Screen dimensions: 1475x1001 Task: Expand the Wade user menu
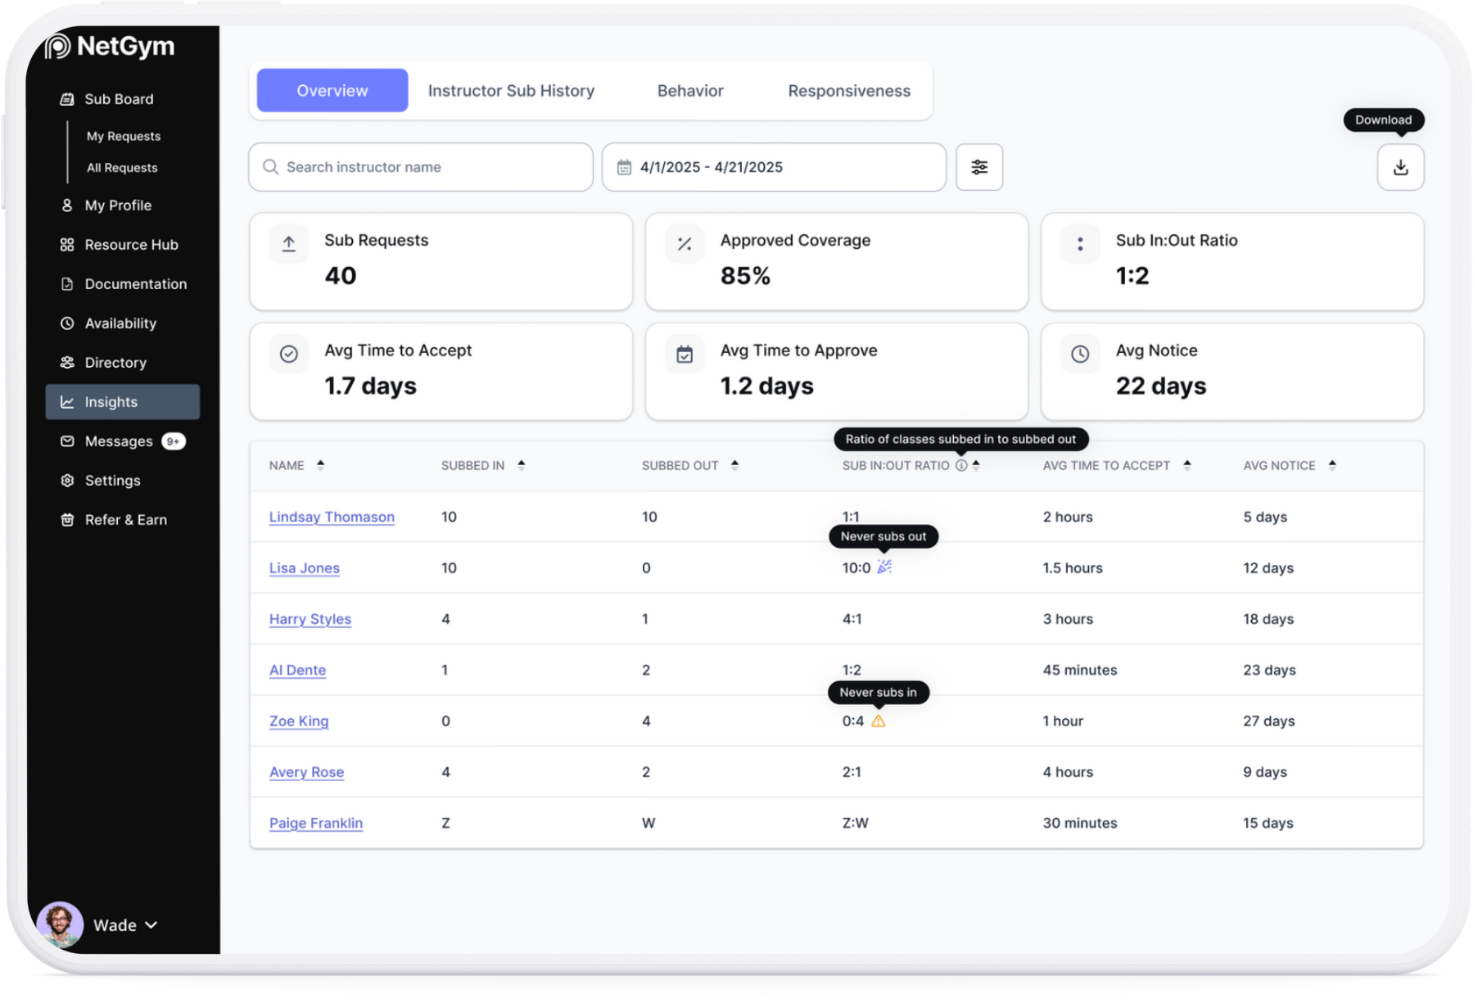pyautogui.click(x=124, y=925)
